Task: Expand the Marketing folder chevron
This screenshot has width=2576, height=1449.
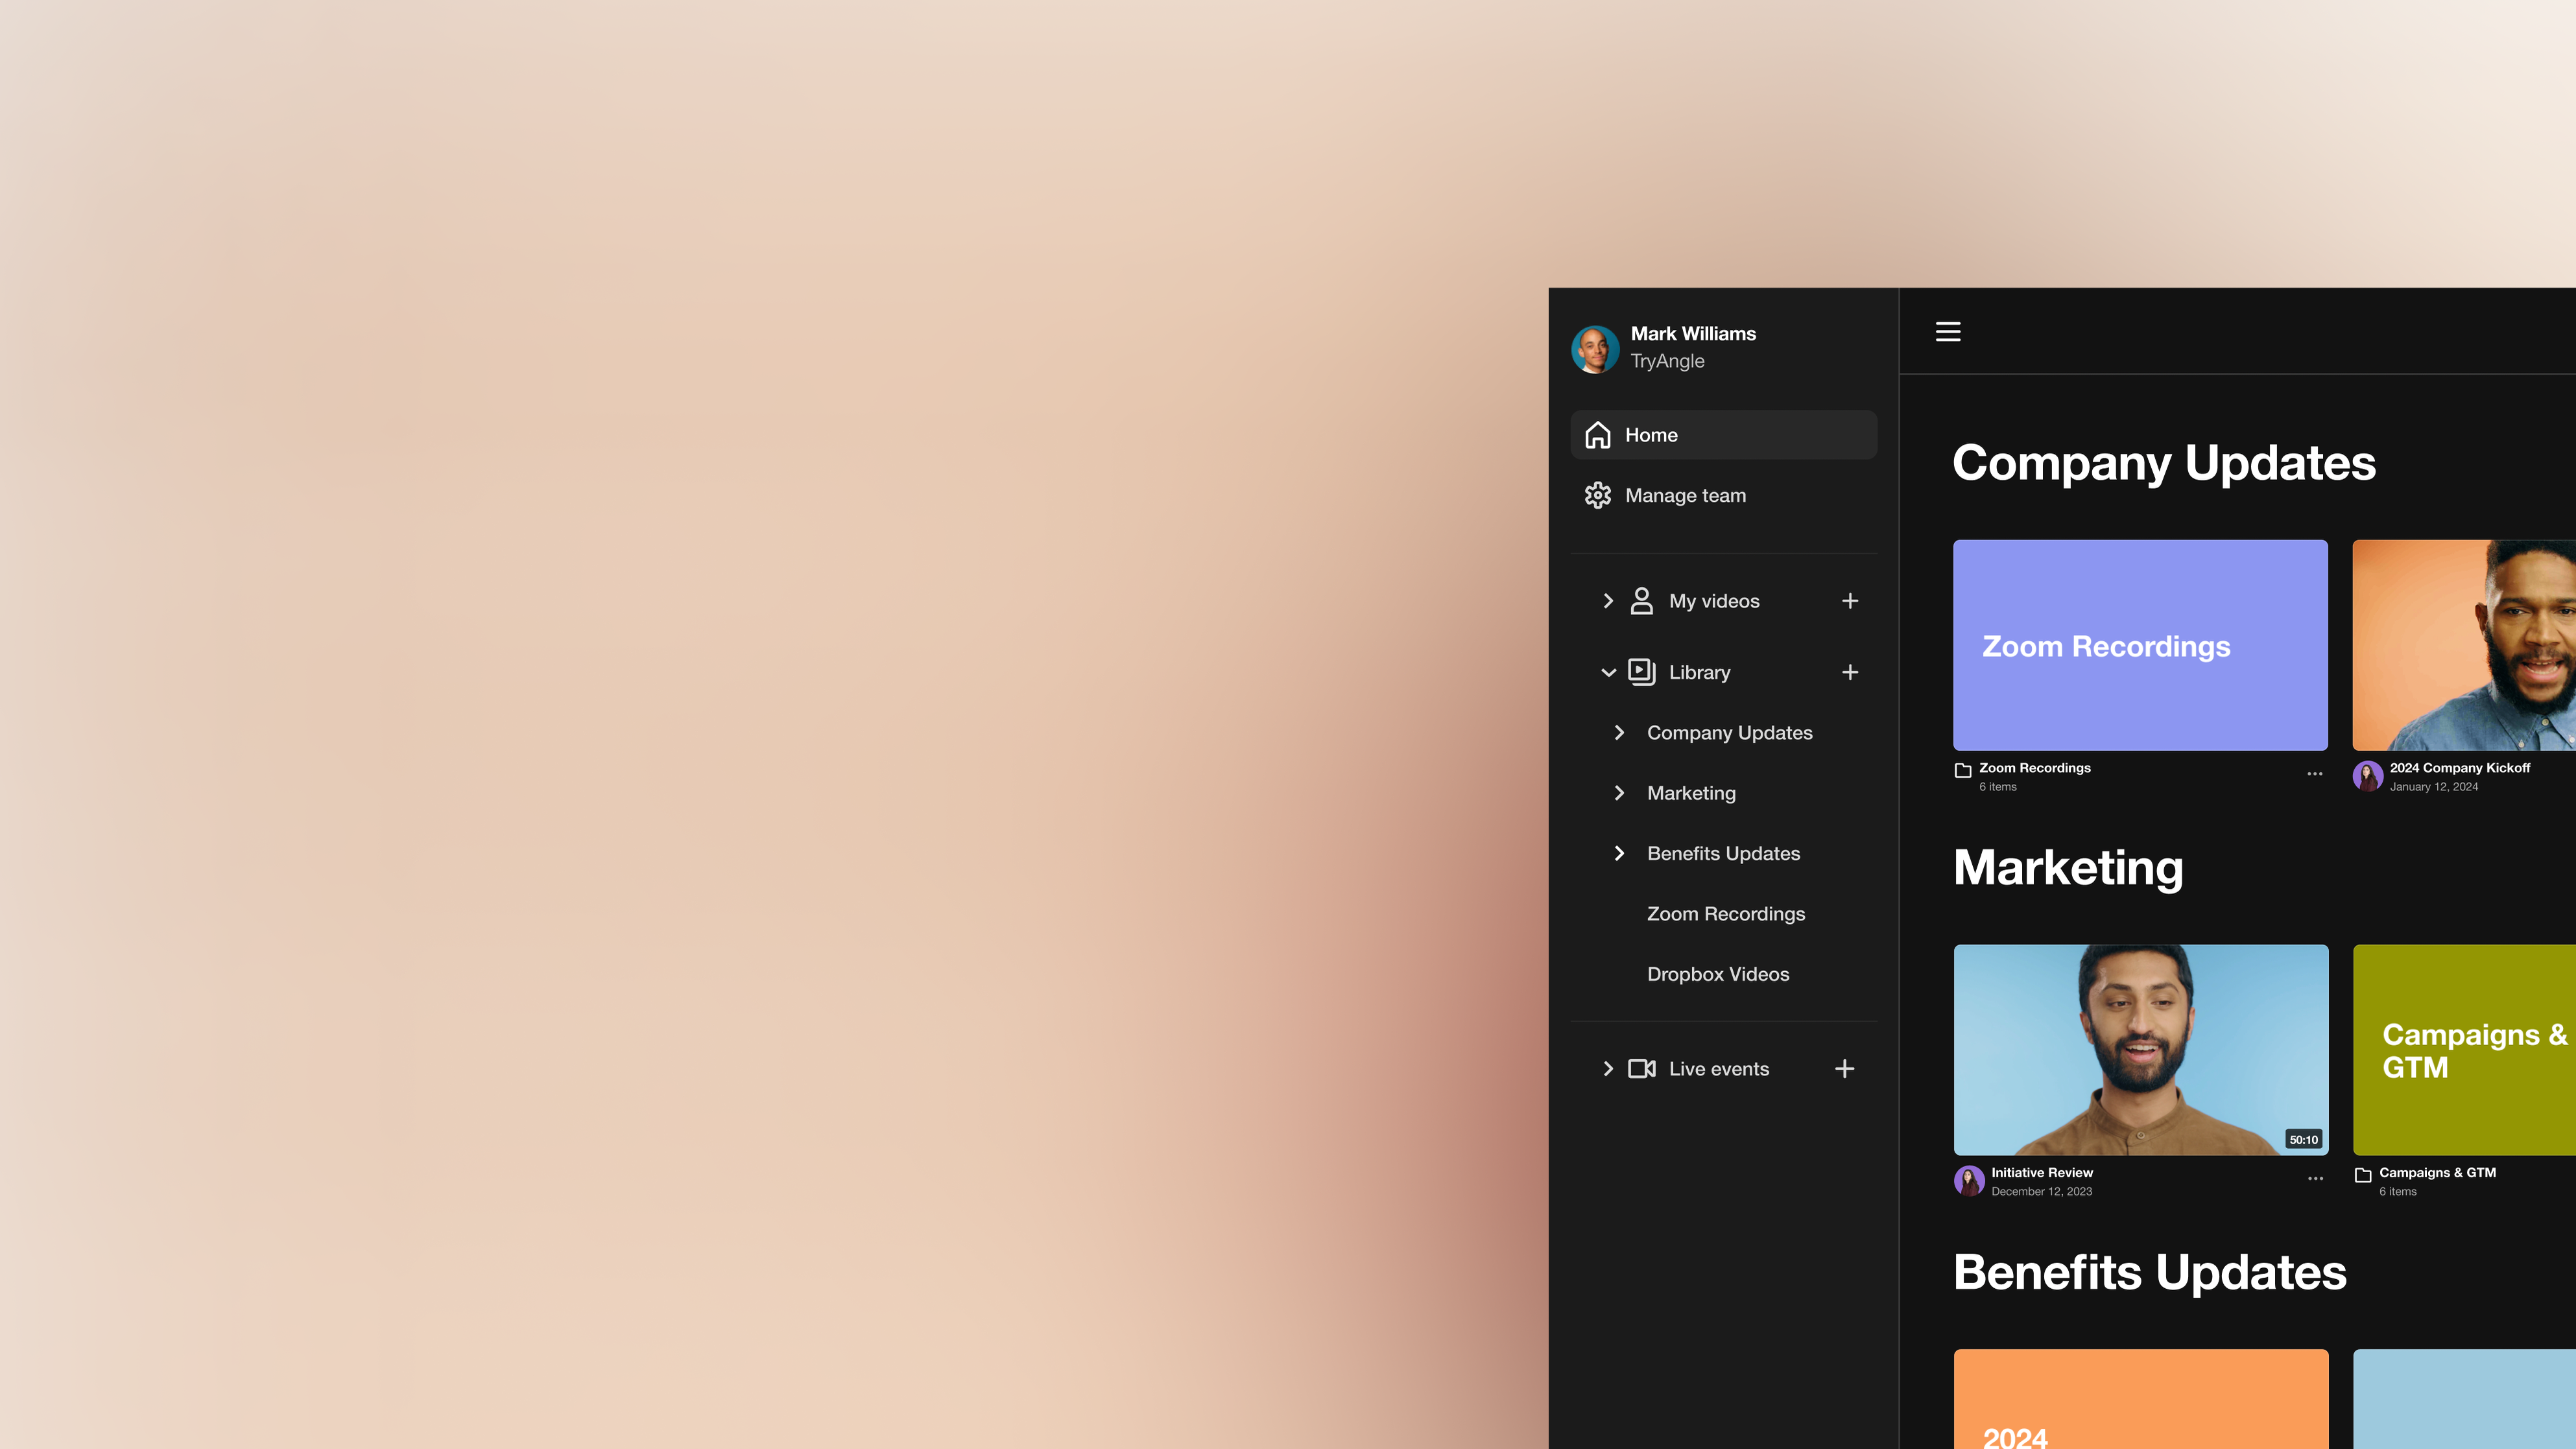Action: click(1619, 793)
